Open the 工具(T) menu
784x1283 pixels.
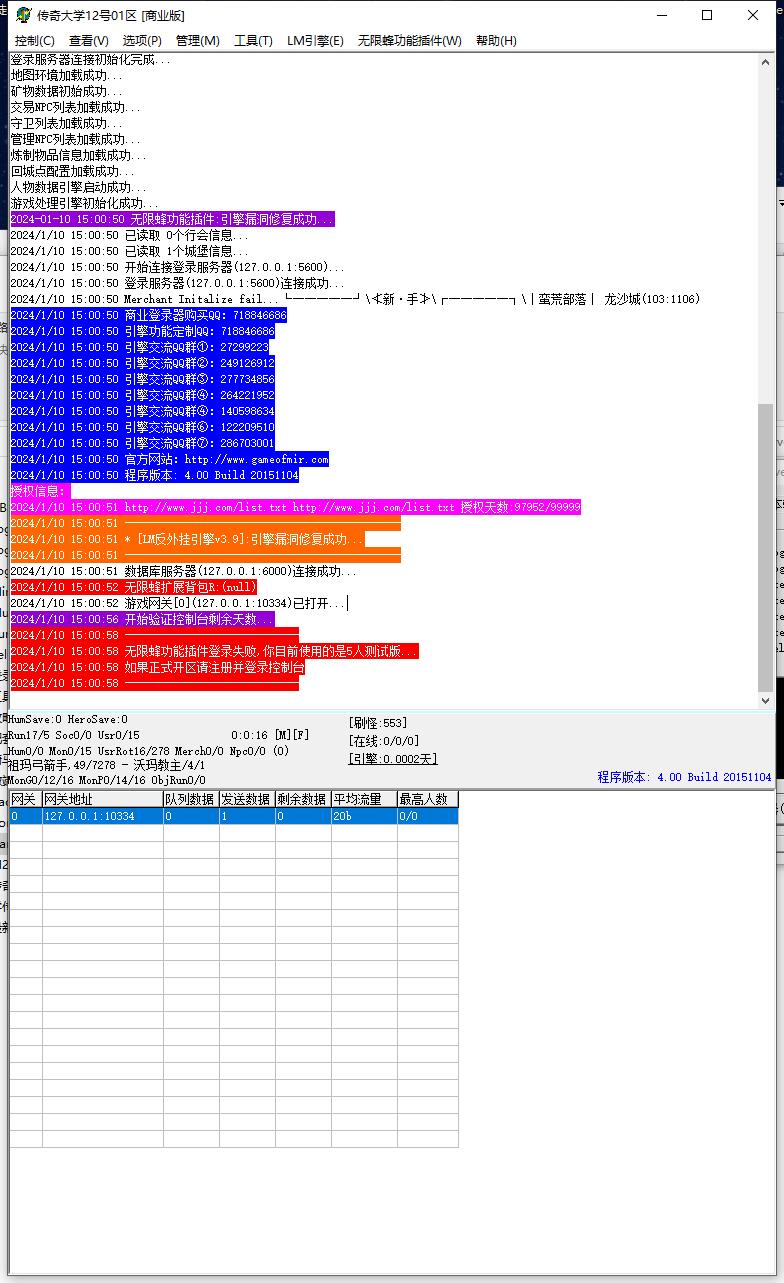253,40
